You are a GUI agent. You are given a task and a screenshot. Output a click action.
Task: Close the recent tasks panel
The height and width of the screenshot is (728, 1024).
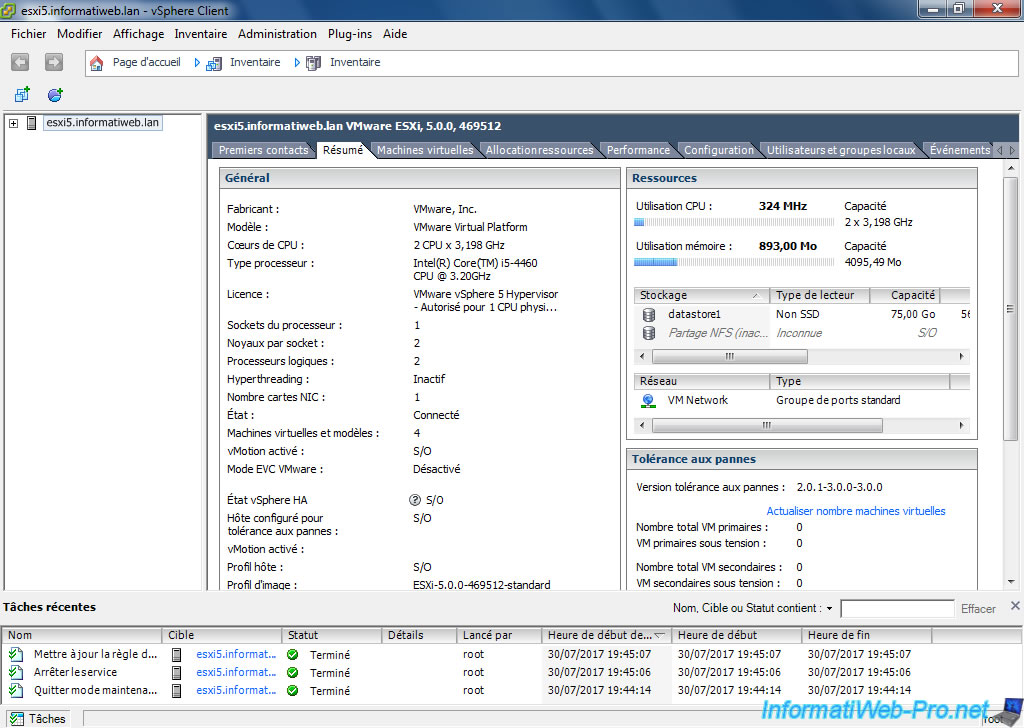pos(1015,606)
